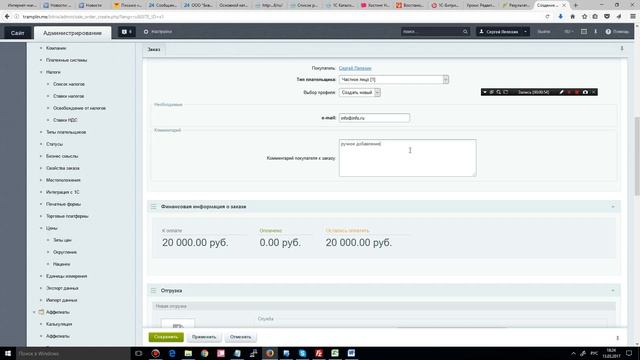Click the Отменить cancel button

coord(240,337)
